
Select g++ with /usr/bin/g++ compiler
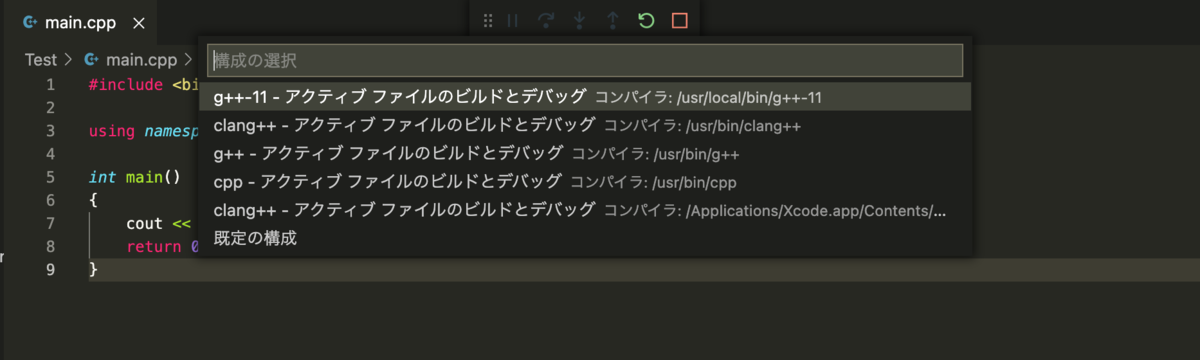coord(585,153)
